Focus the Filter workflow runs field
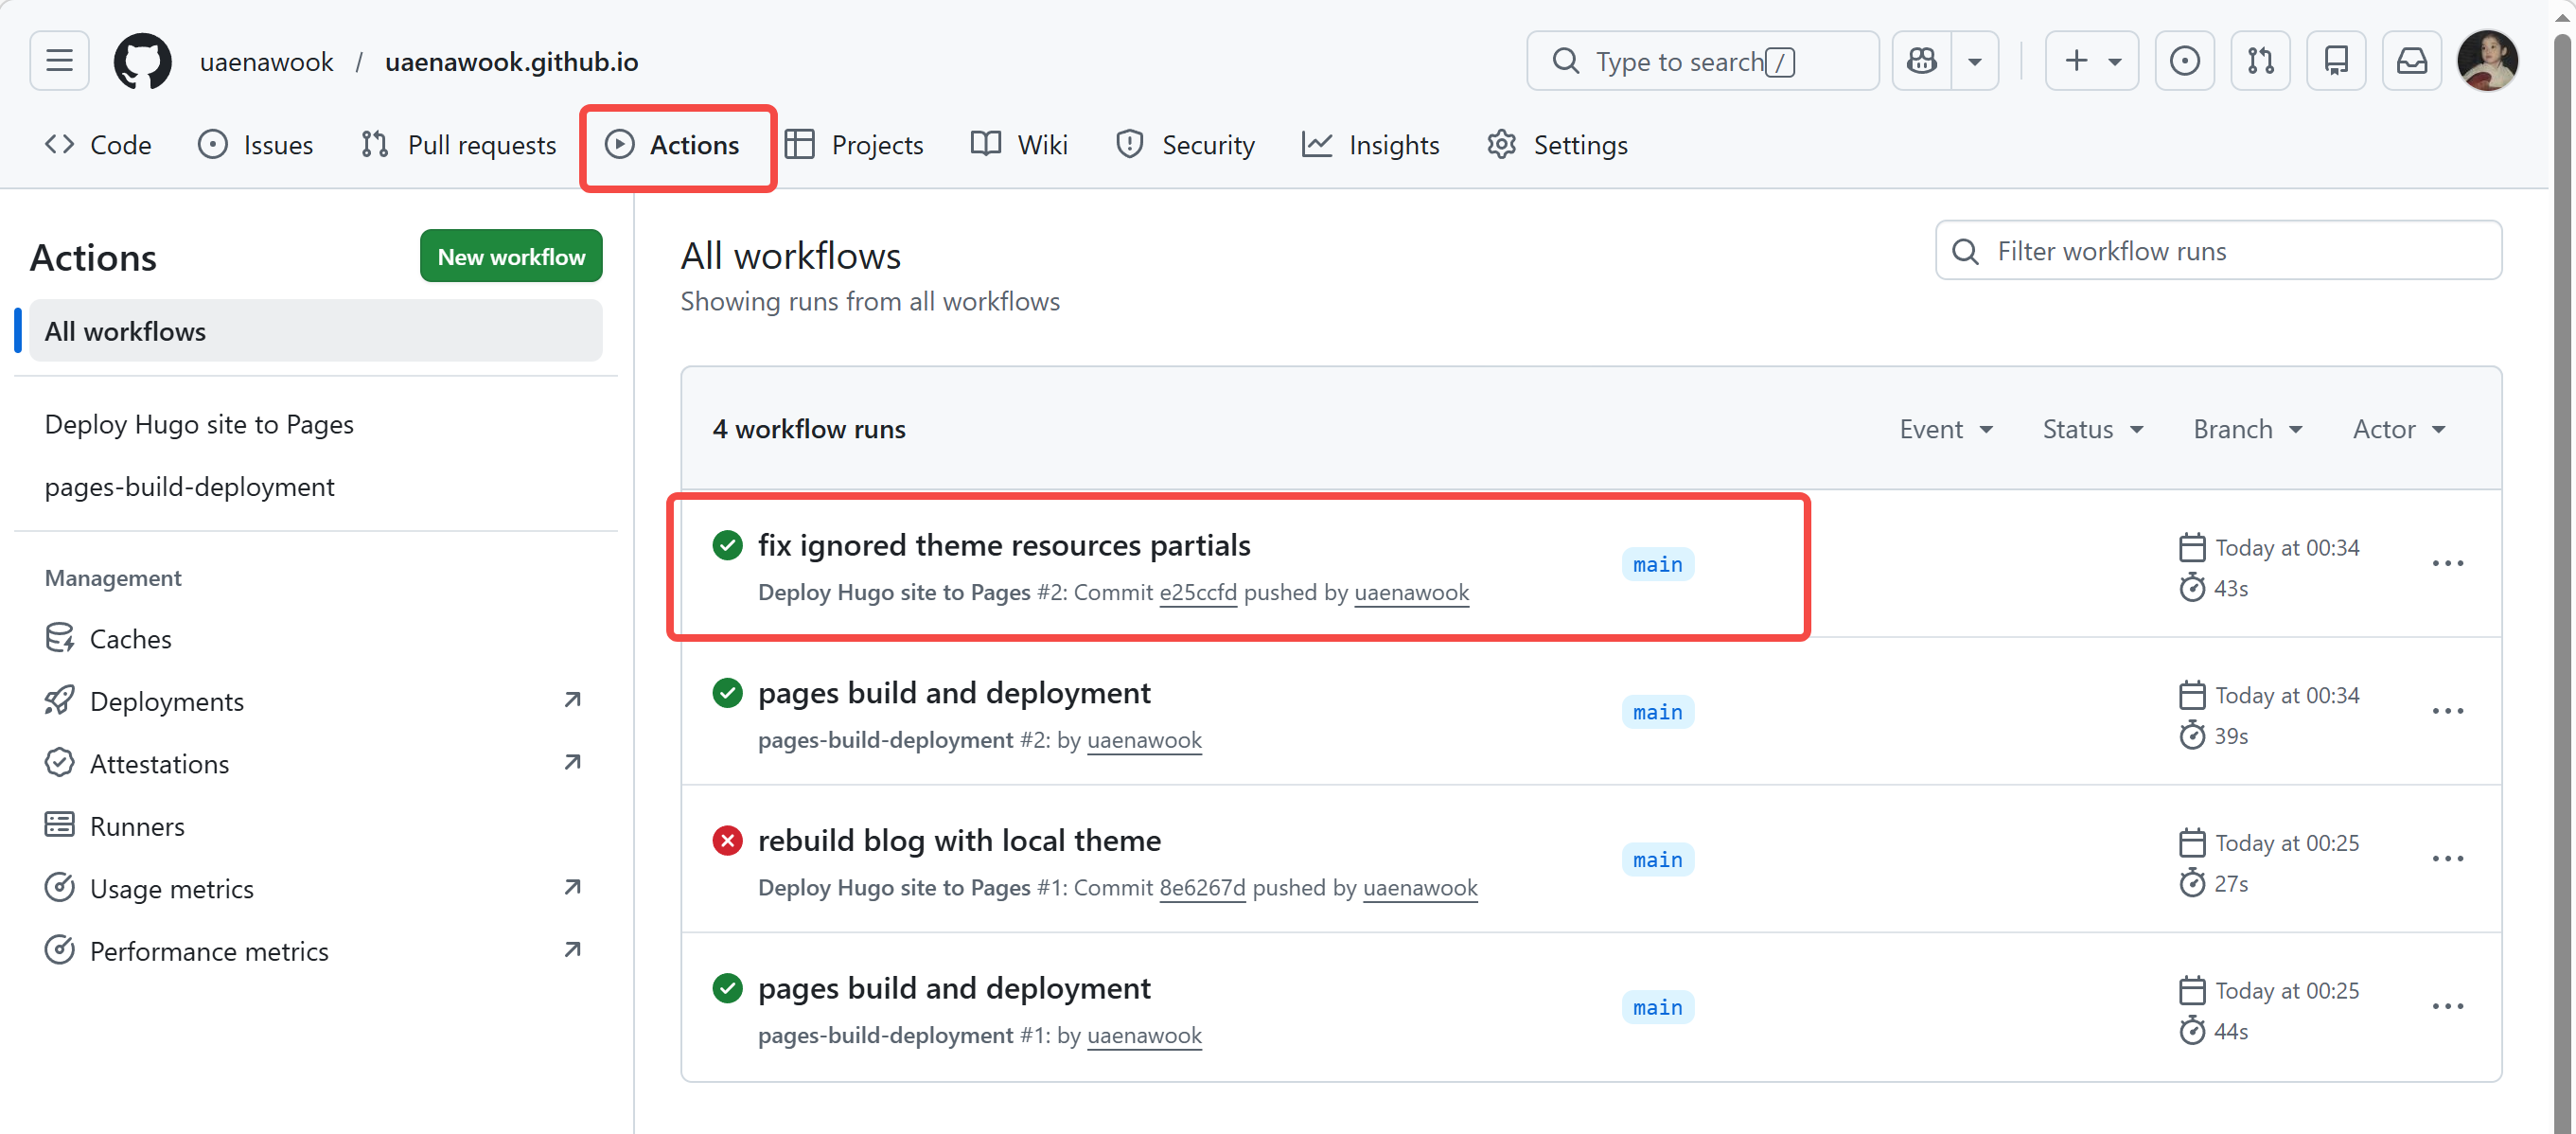This screenshot has height=1134, width=2576. [x=2220, y=251]
